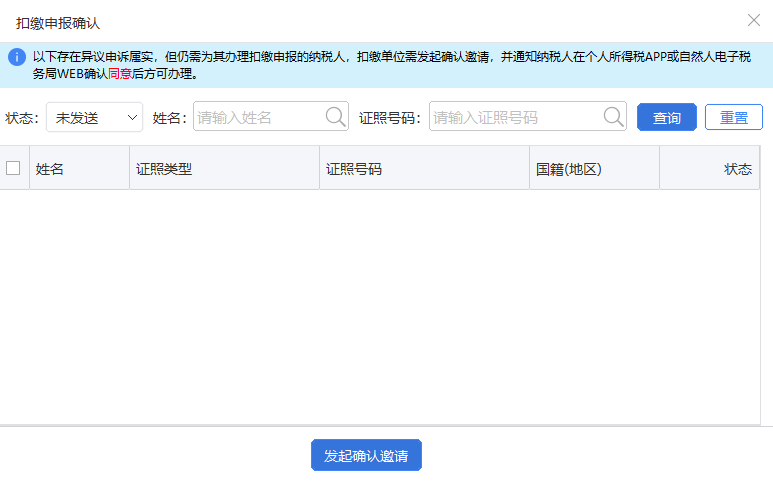Click the 扣缴申报确认 dialog title
The width and height of the screenshot is (773, 481).
coord(58,23)
